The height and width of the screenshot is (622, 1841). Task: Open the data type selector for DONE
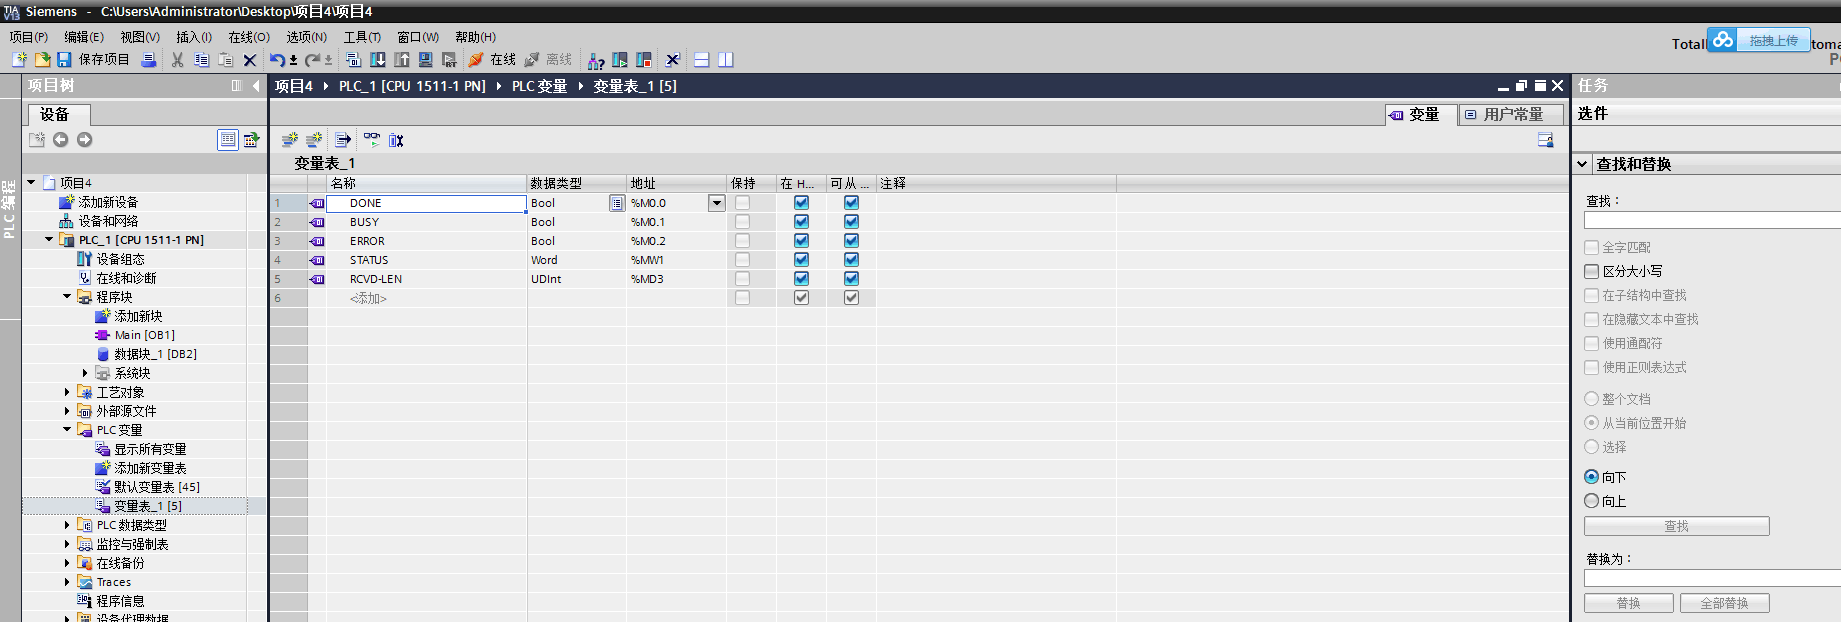click(617, 203)
